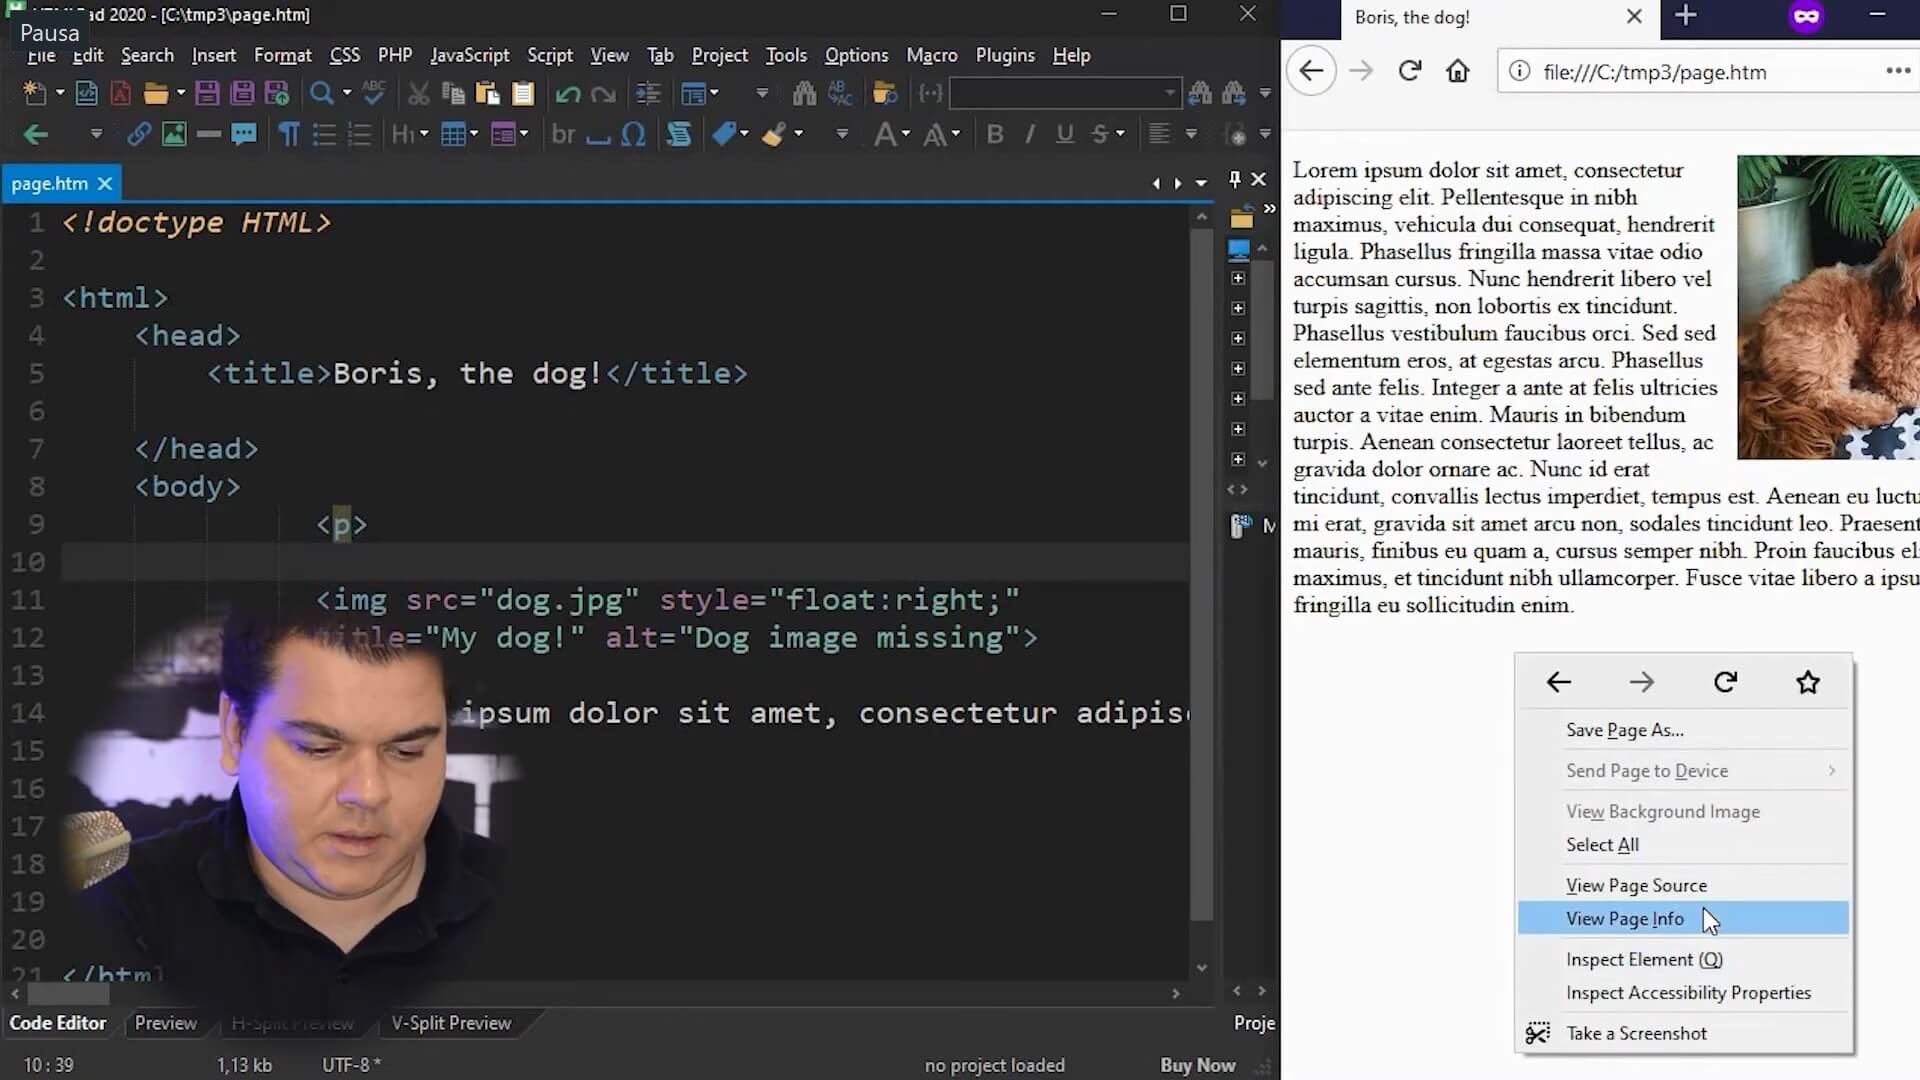This screenshot has height=1080, width=1920.
Task: Open the Search tool in the toolbar
Action: click(x=322, y=93)
